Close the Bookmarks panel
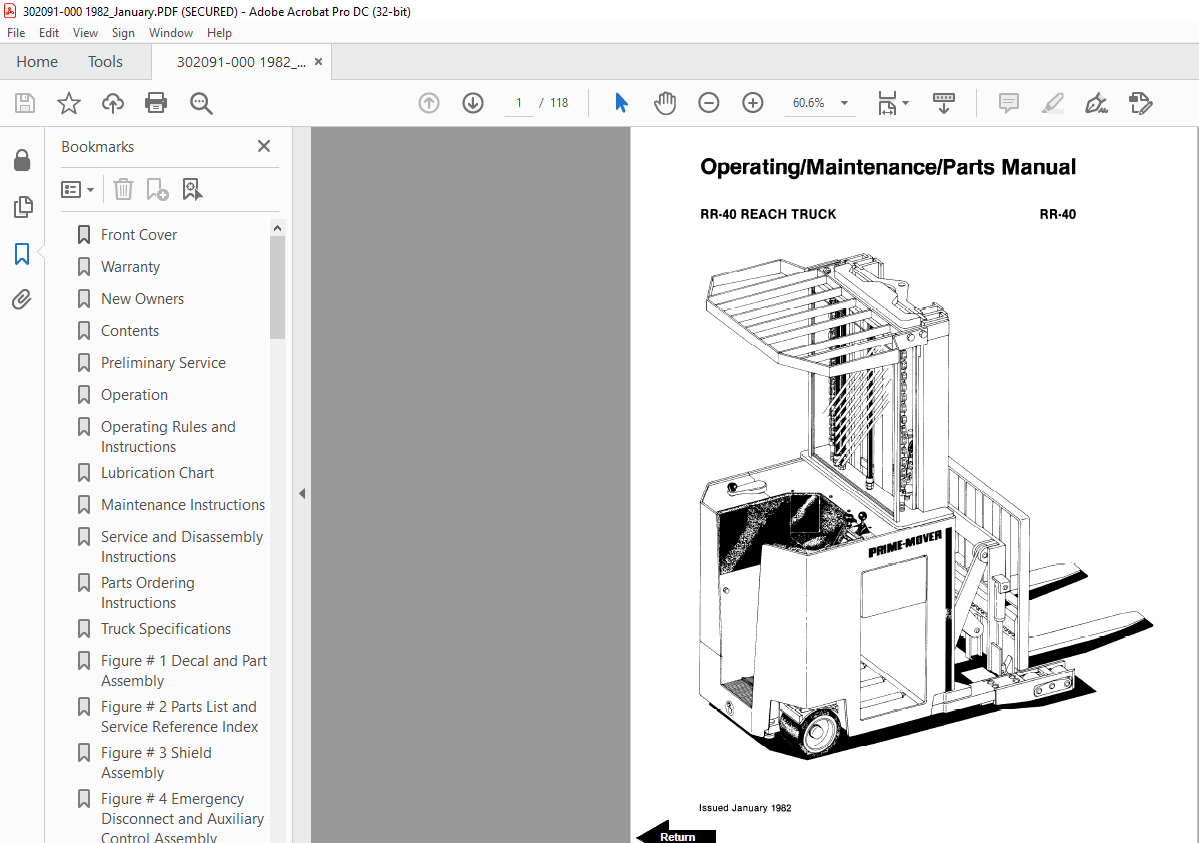 (264, 146)
